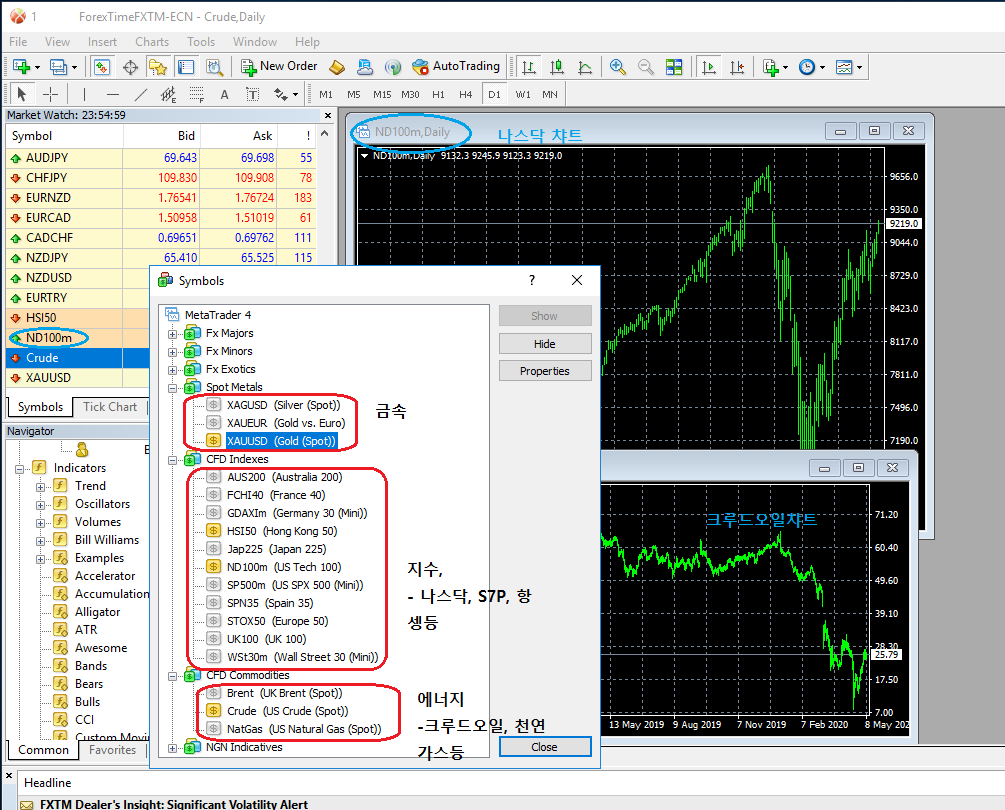Expand Fx Exotics group
This screenshot has width=1005, height=810.
coord(172,370)
